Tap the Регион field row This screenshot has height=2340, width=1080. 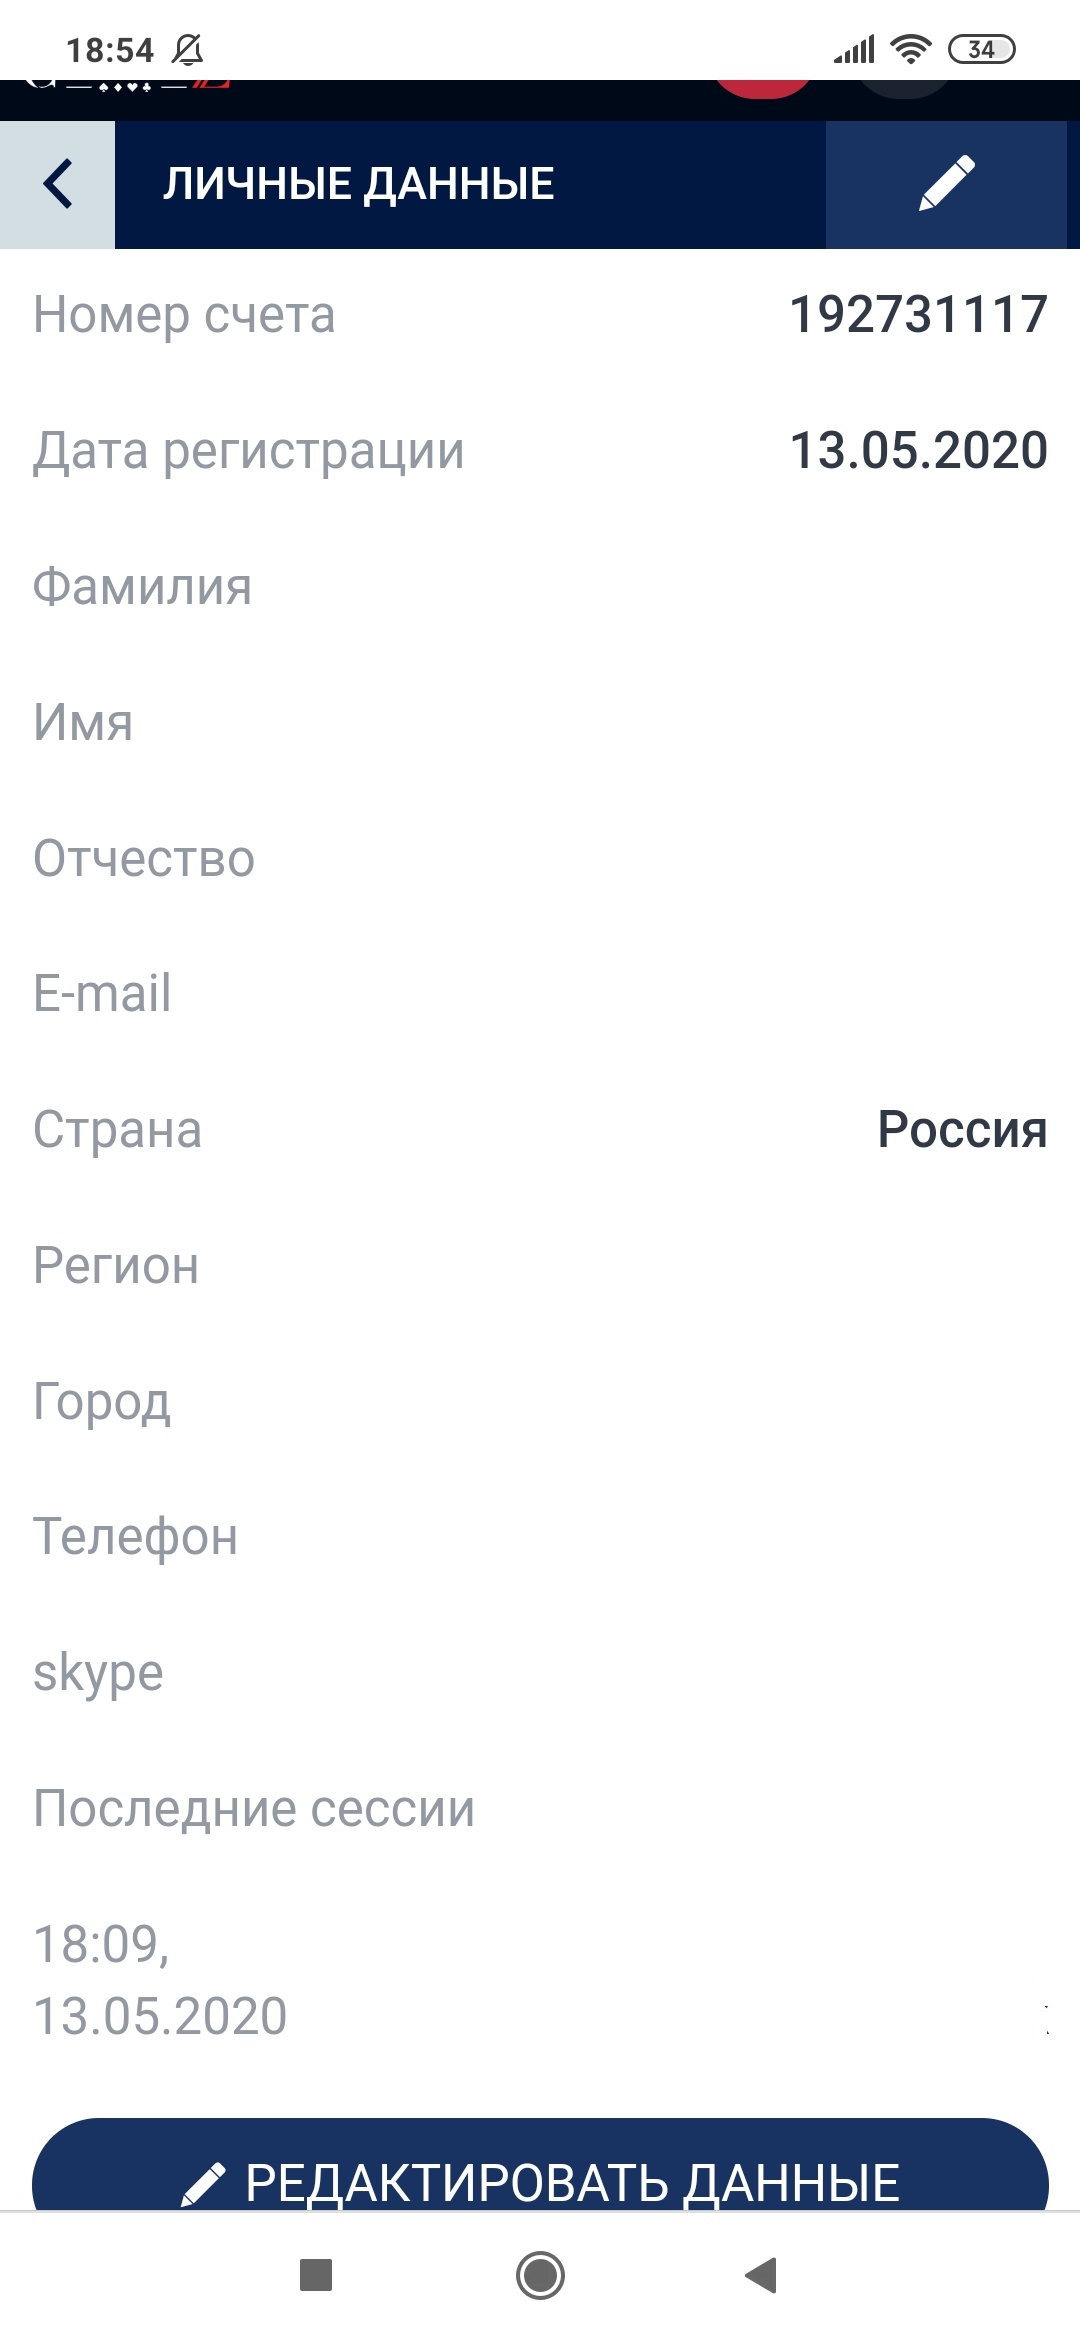(x=540, y=1266)
